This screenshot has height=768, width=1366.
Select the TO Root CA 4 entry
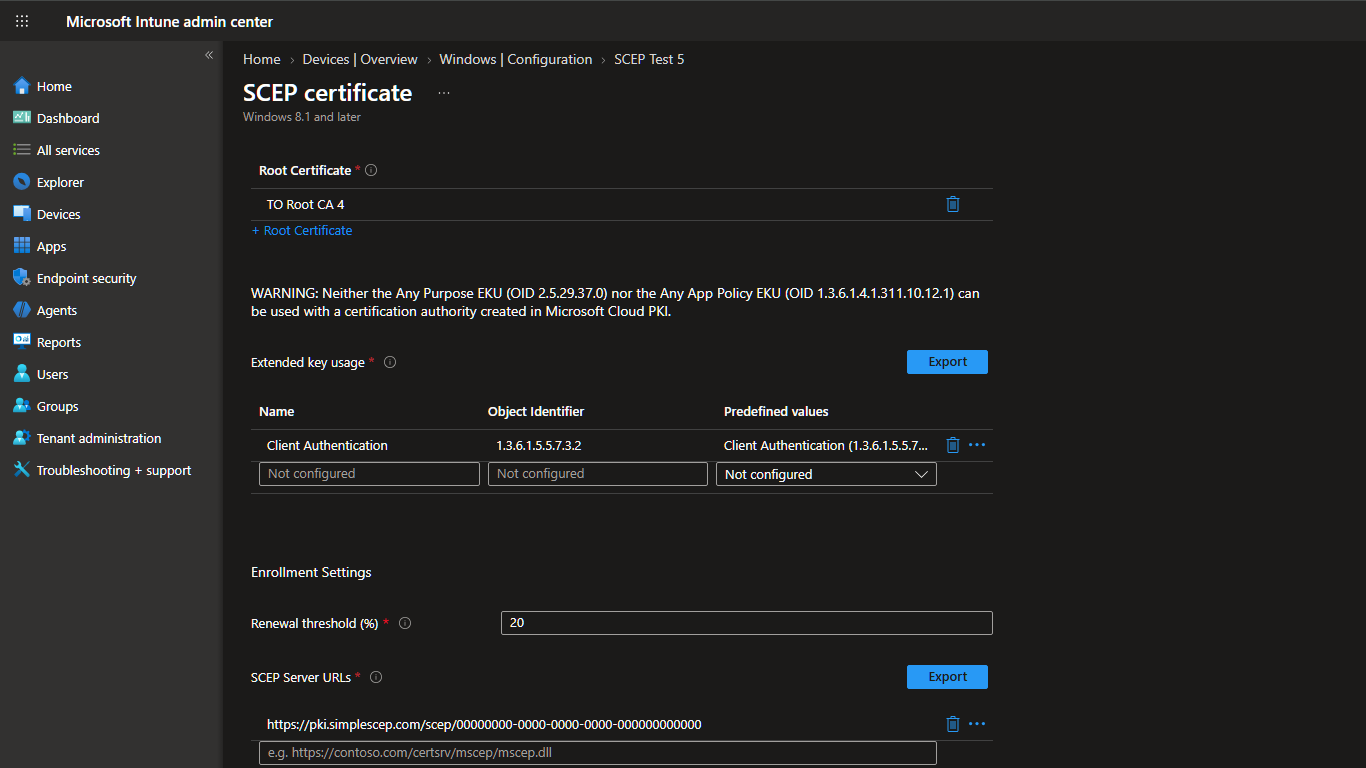pyautogui.click(x=305, y=204)
